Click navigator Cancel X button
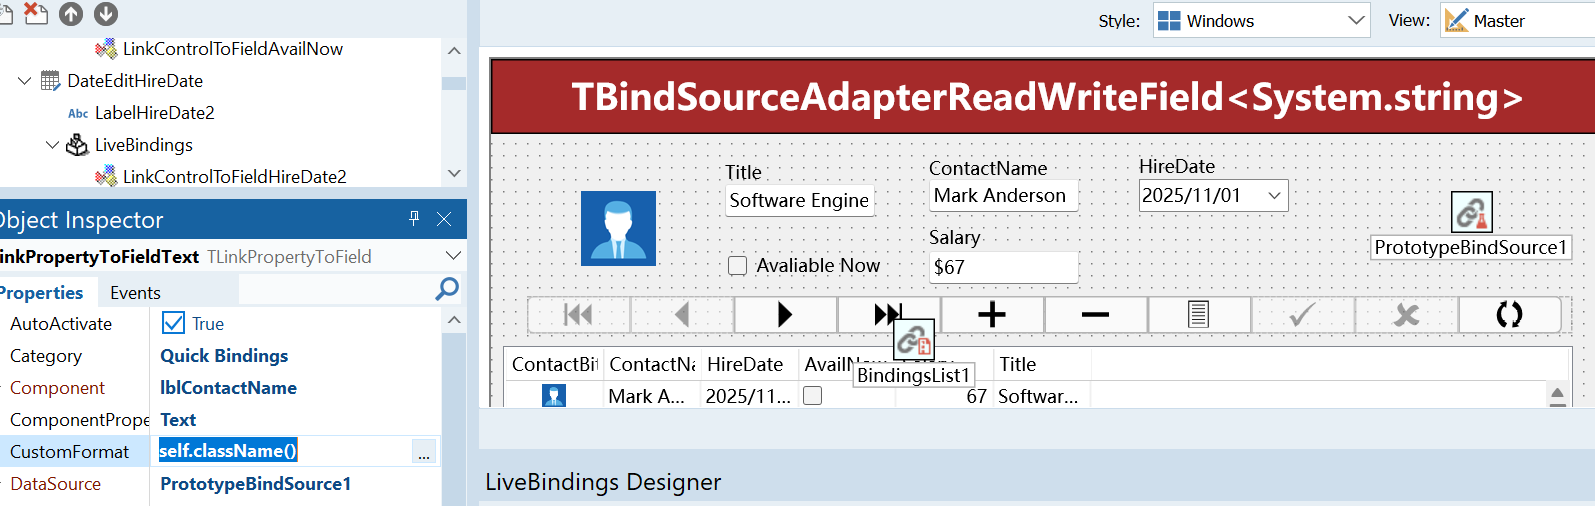The width and height of the screenshot is (1595, 506). tap(1406, 315)
